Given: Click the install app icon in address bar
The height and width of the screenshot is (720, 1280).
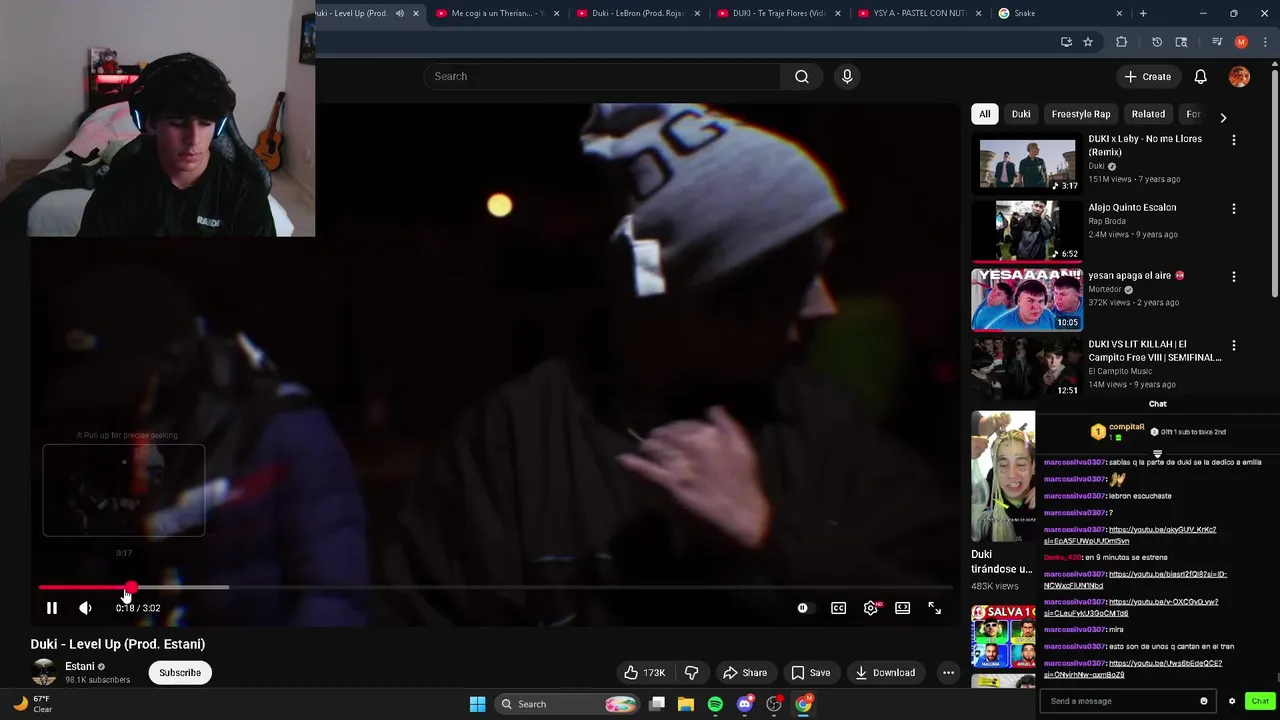Looking at the screenshot, I should [x=1066, y=42].
